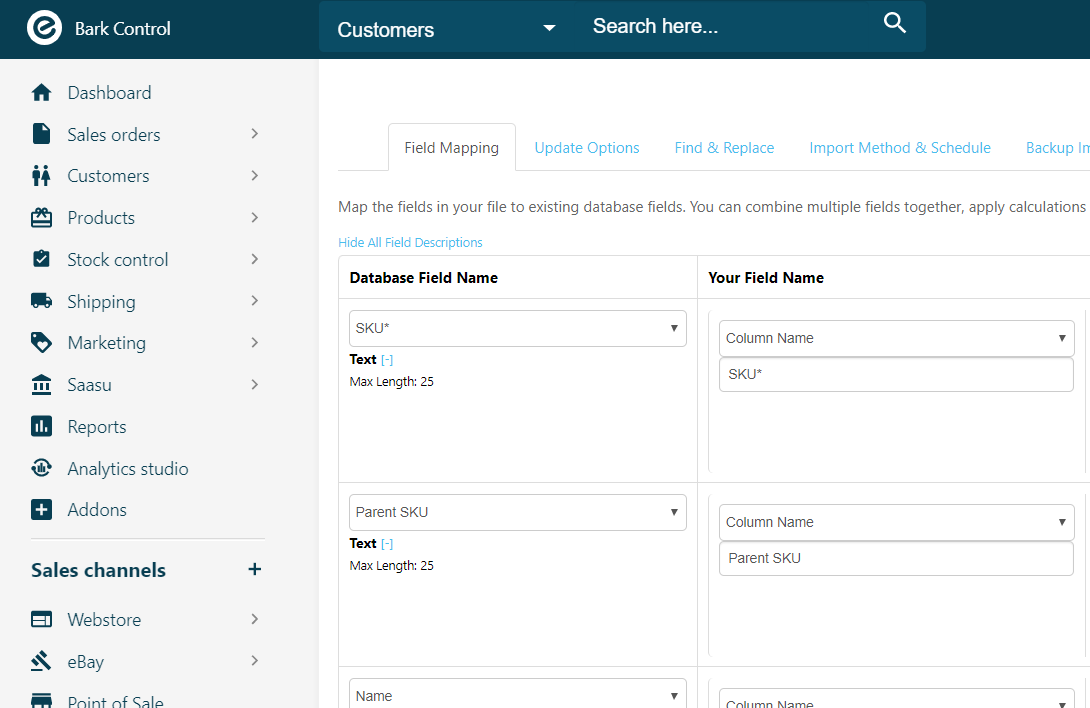Expand the Stock control chevron
The image size is (1090, 708).
click(x=254, y=259)
